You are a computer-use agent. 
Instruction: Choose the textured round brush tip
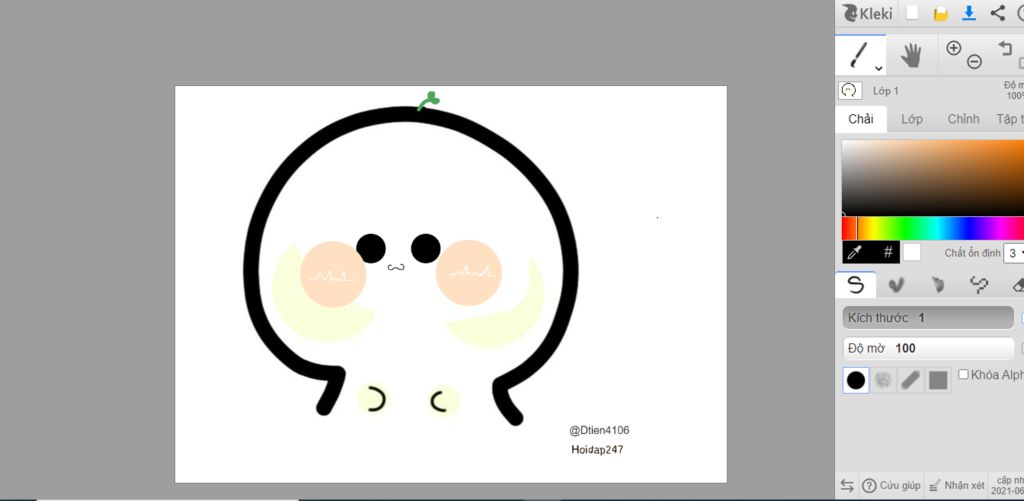[883, 380]
